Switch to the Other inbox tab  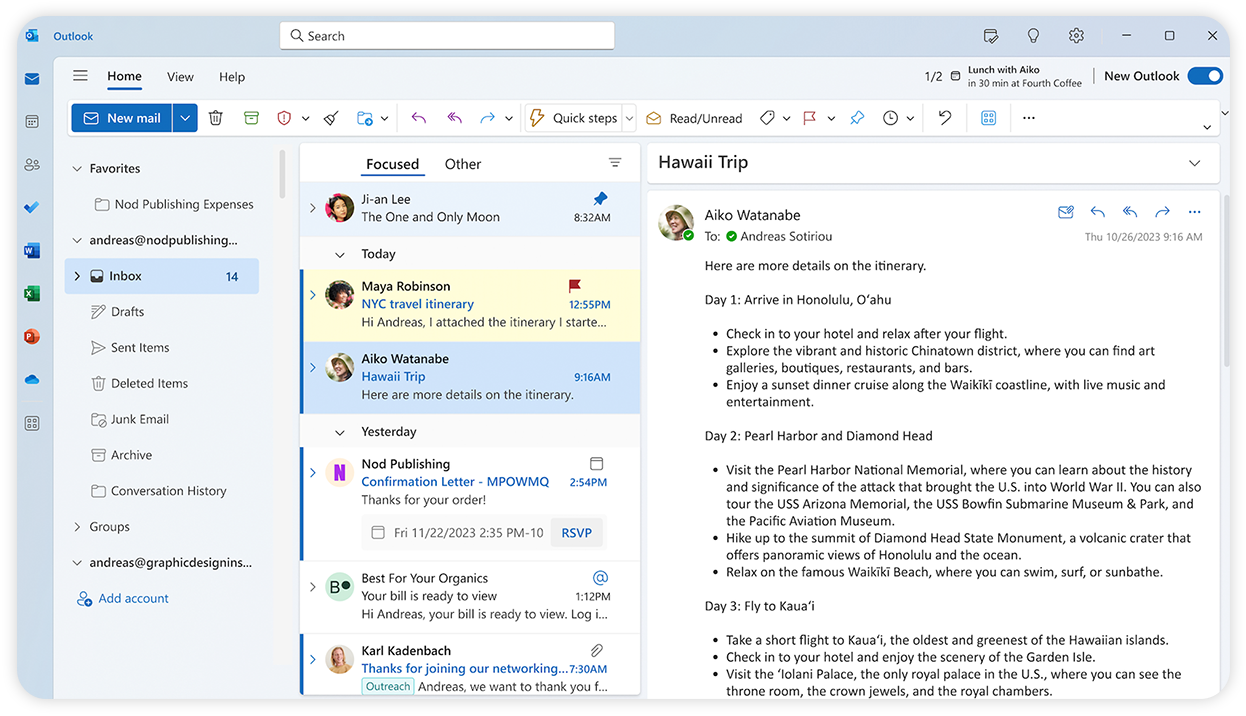463,164
